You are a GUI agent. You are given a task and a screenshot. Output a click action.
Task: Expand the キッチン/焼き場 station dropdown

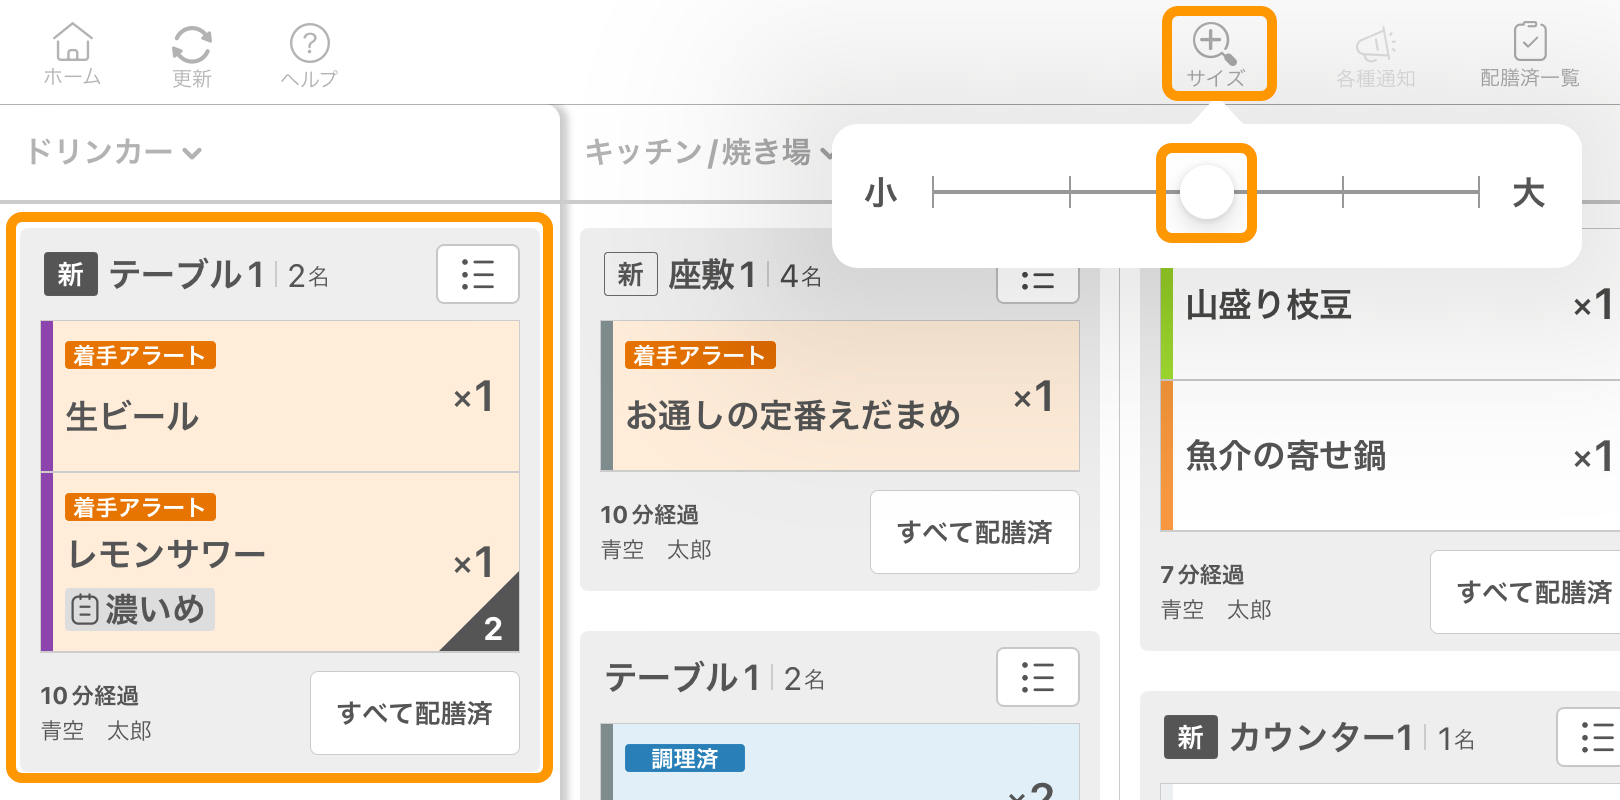(709, 152)
